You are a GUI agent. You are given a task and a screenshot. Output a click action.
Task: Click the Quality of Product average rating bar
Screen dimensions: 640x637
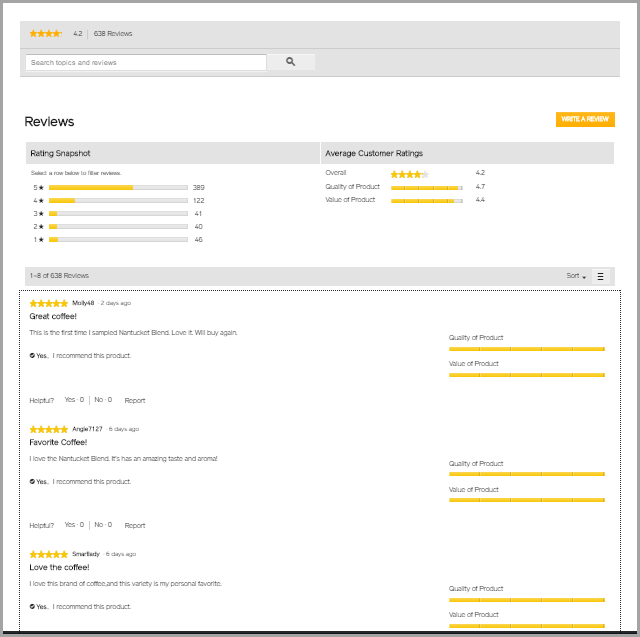point(425,187)
